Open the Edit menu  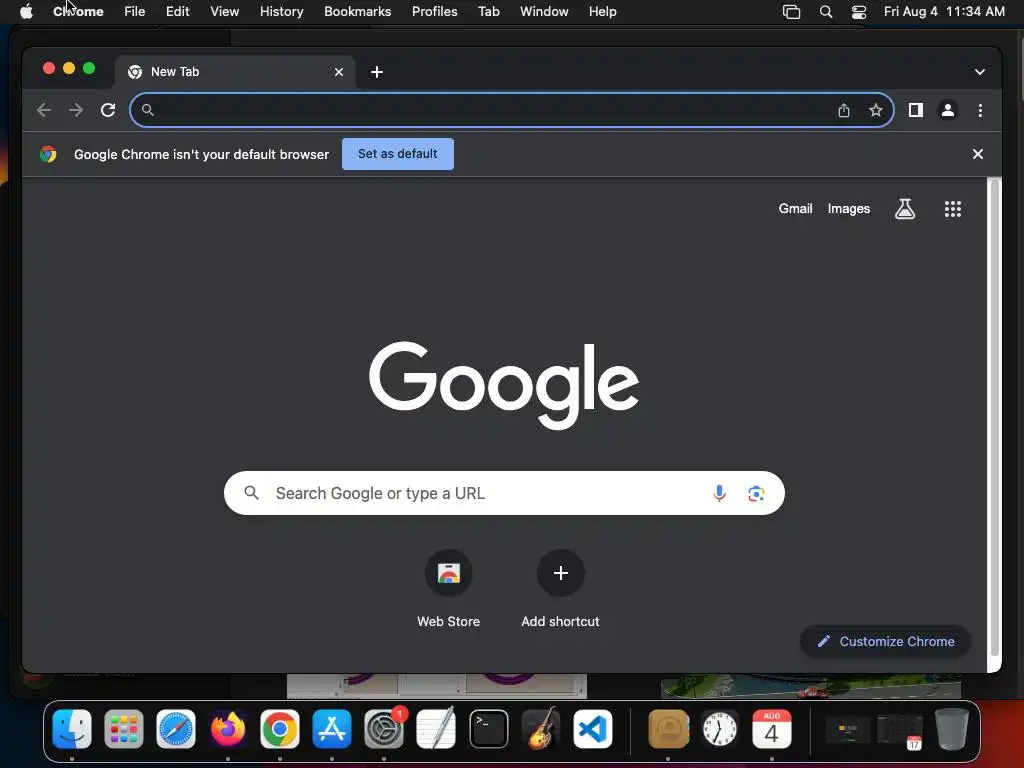point(178,12)
